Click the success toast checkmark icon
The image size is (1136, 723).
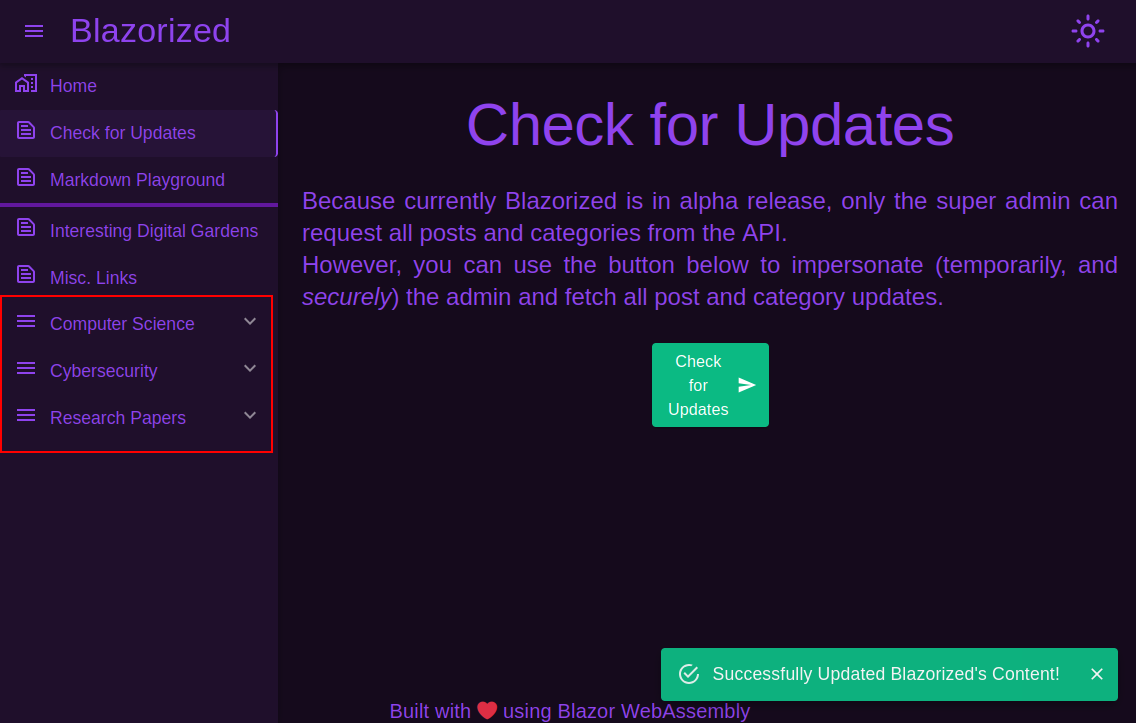(x=689, y=674)
